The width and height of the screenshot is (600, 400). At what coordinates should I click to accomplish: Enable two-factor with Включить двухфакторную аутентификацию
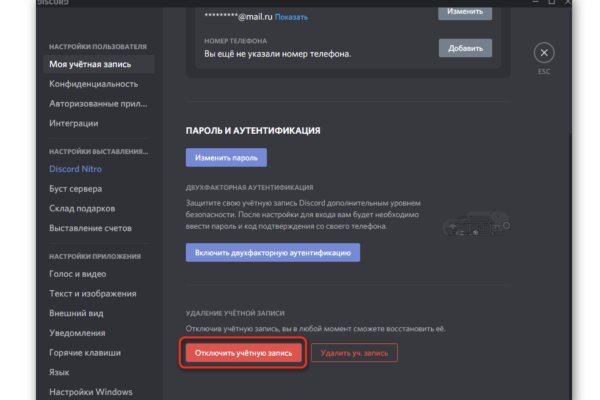(x=272, y=253)
